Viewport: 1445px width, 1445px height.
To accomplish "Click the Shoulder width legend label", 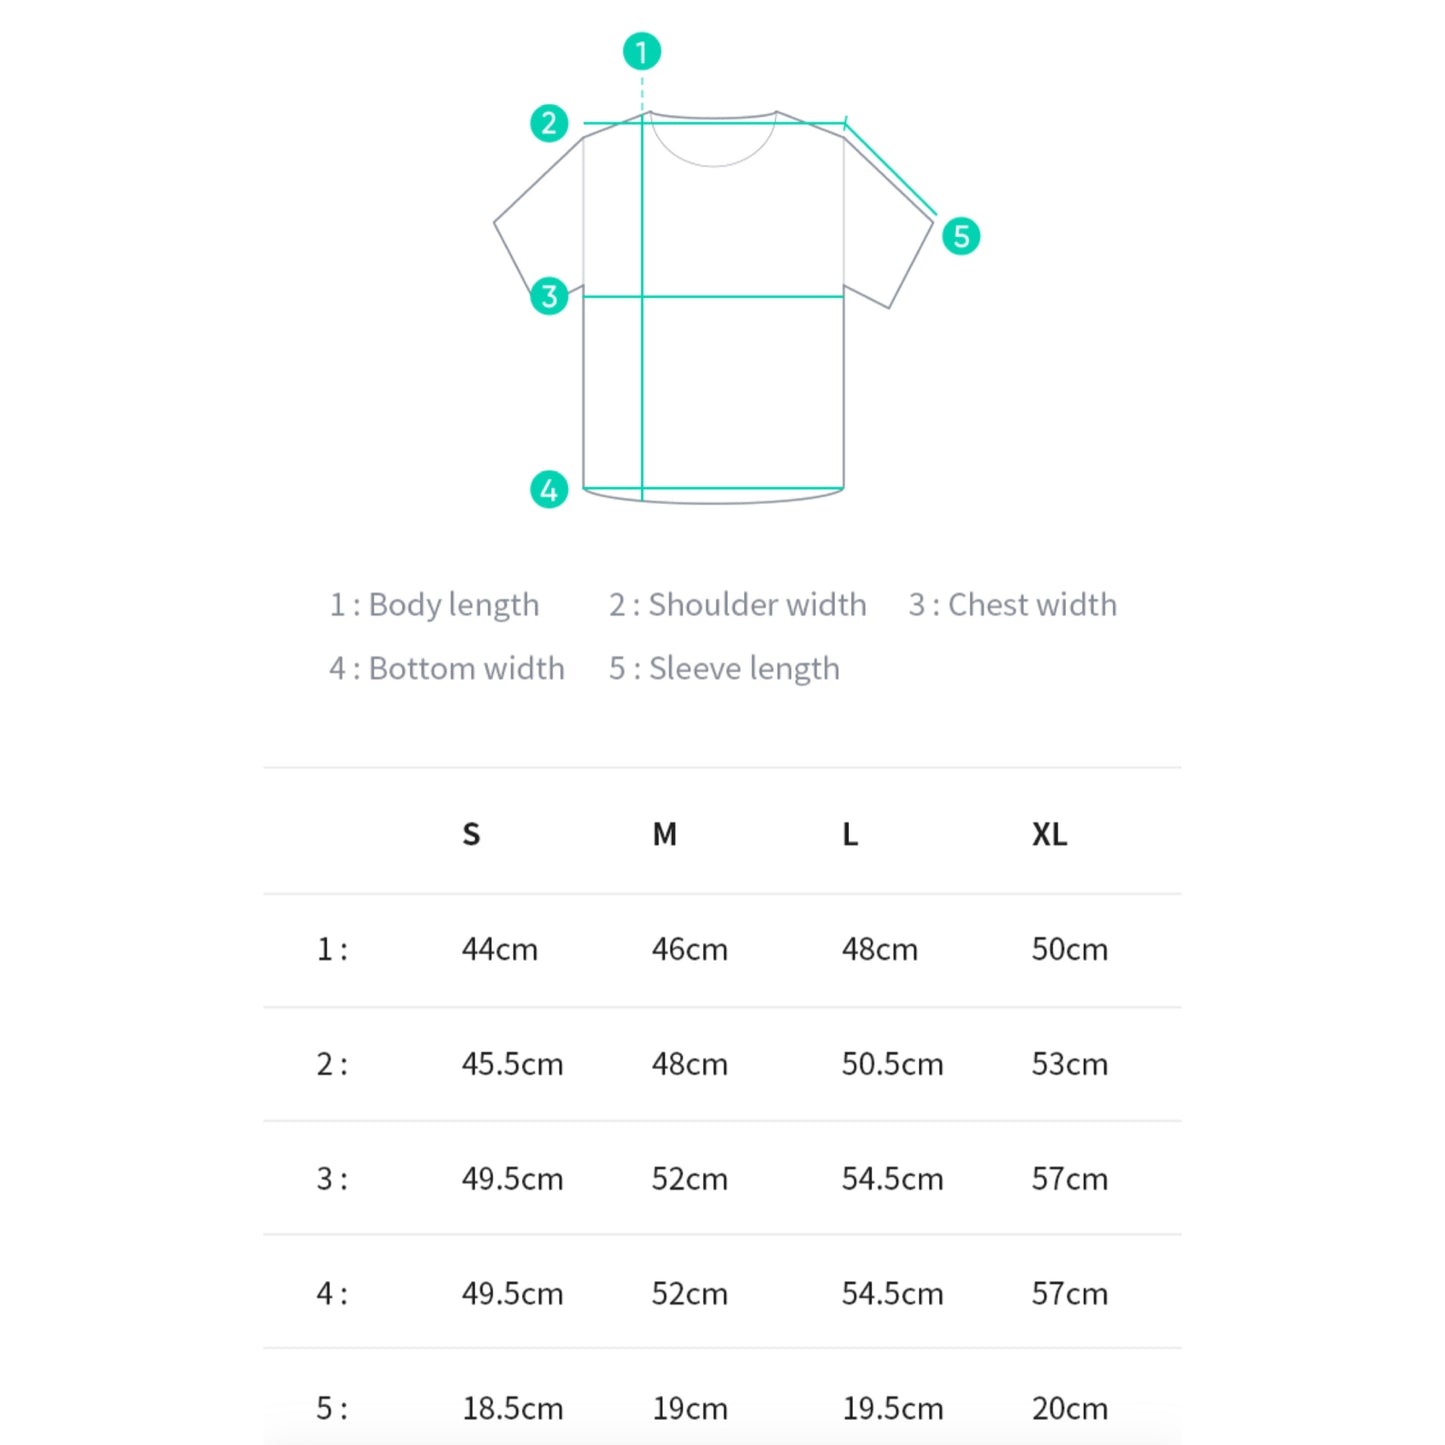I will (737, 605).
